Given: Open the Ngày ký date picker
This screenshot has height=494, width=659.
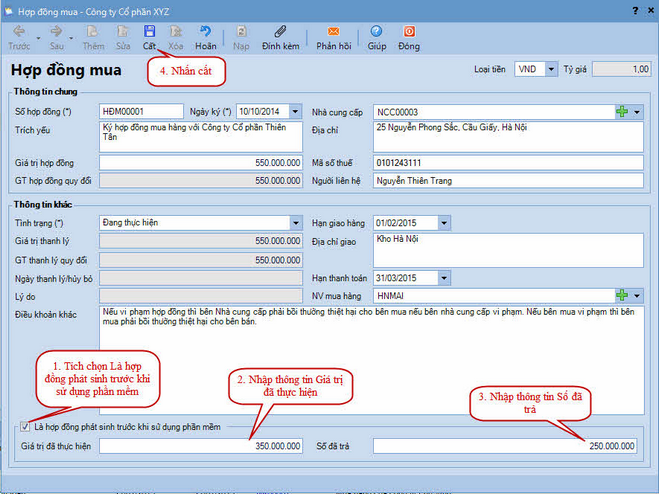Looking at the screenshot, I should click(x=295, y=112).
